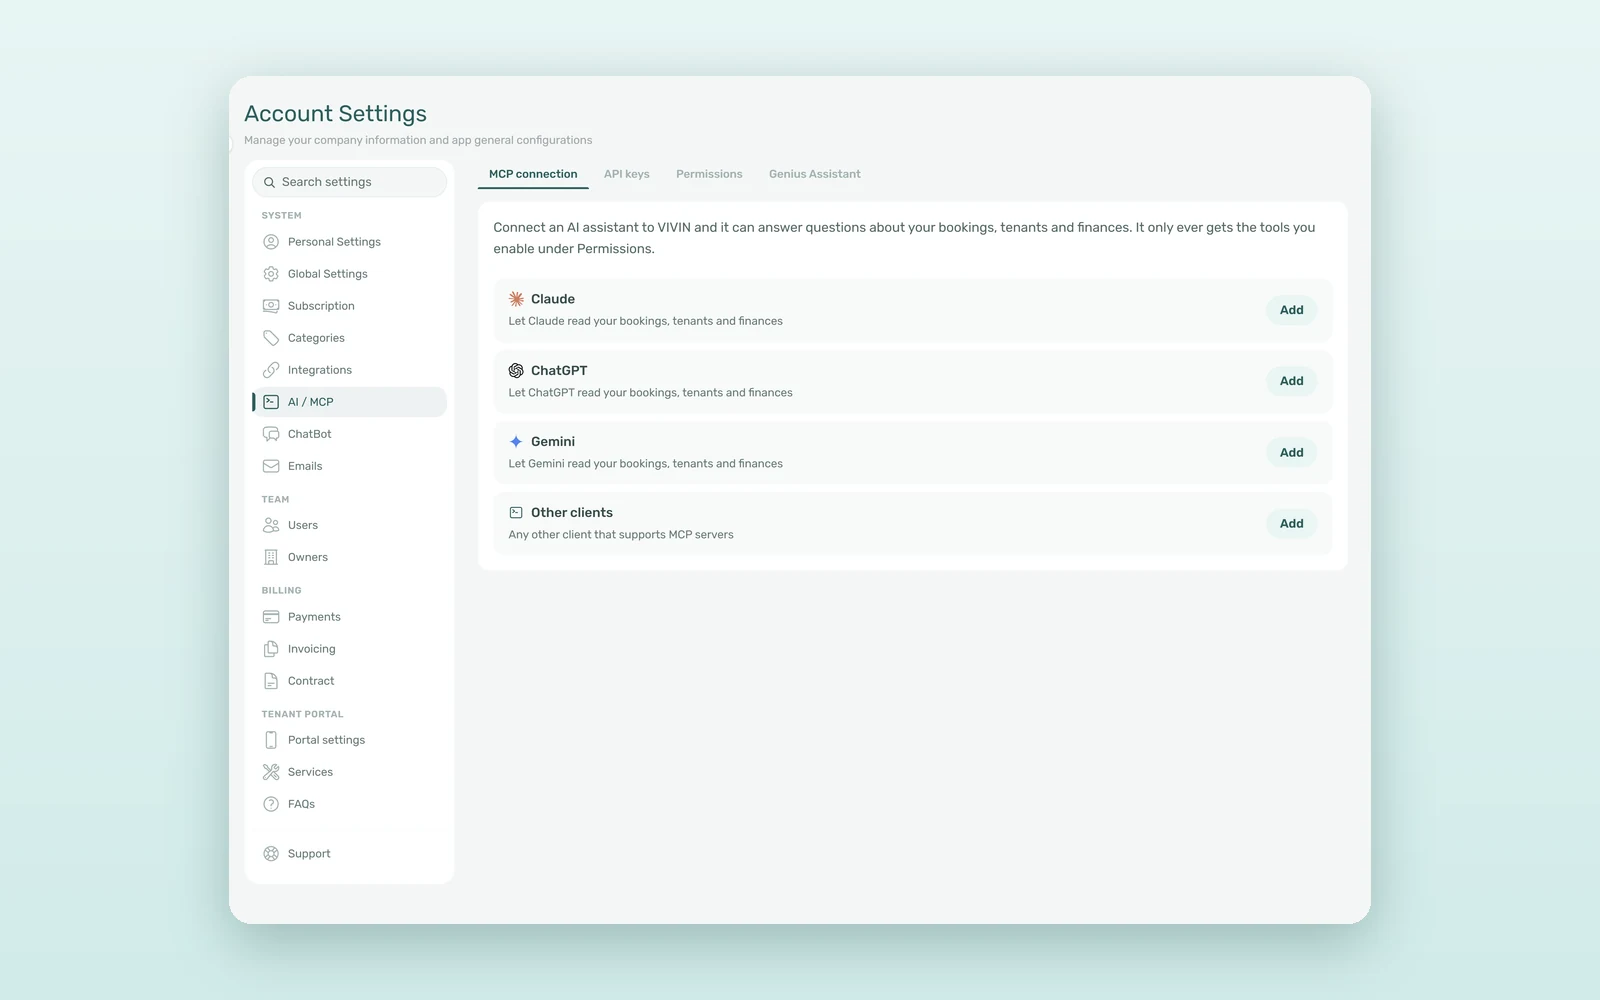This screenshot has width=1600, height=1000.
Task: Click the Global Settings gear icon
Action: coord(271,274)
